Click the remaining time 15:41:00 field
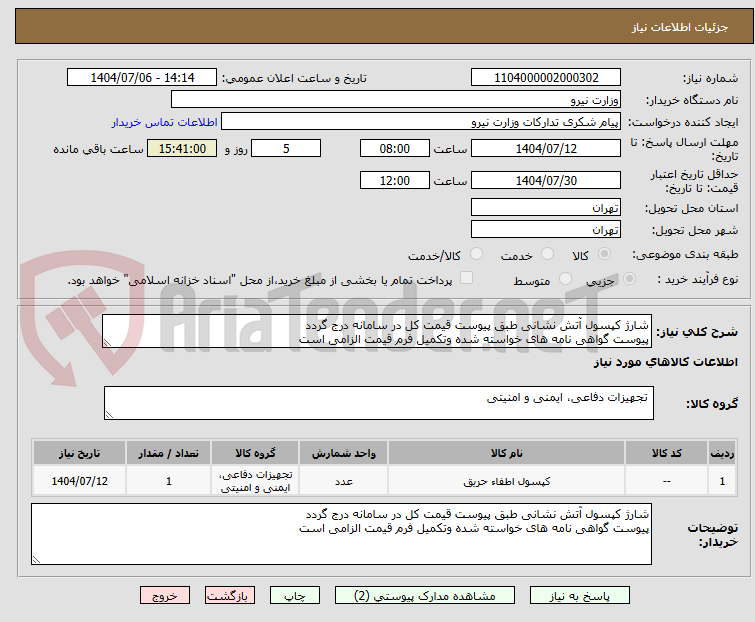The image size is (755, 622). point(182,148)
